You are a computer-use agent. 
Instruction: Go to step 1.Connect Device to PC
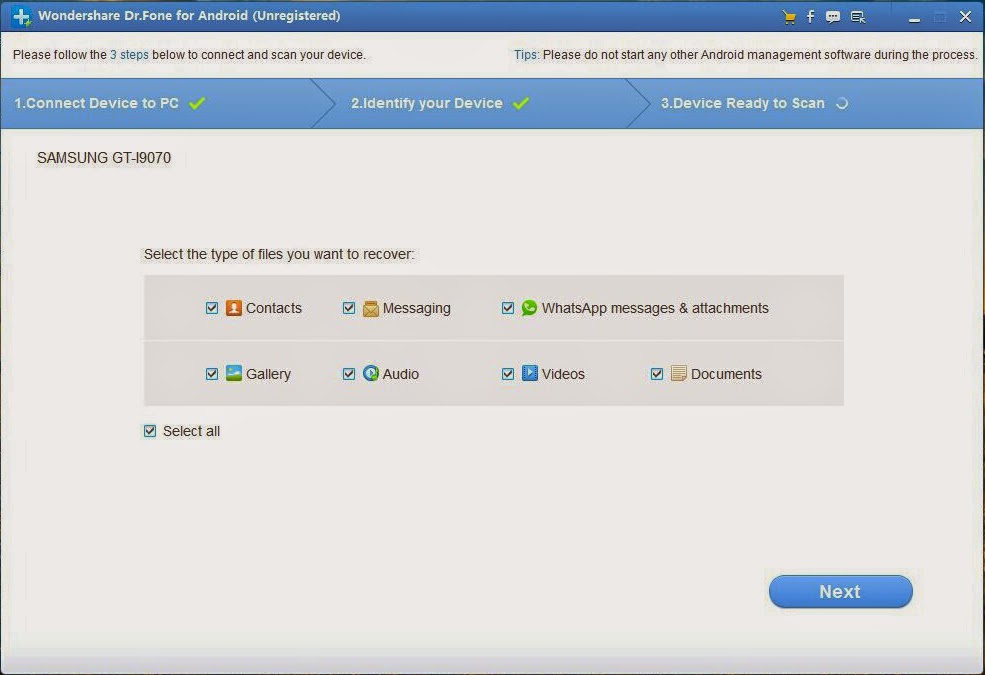pos(96,103)
